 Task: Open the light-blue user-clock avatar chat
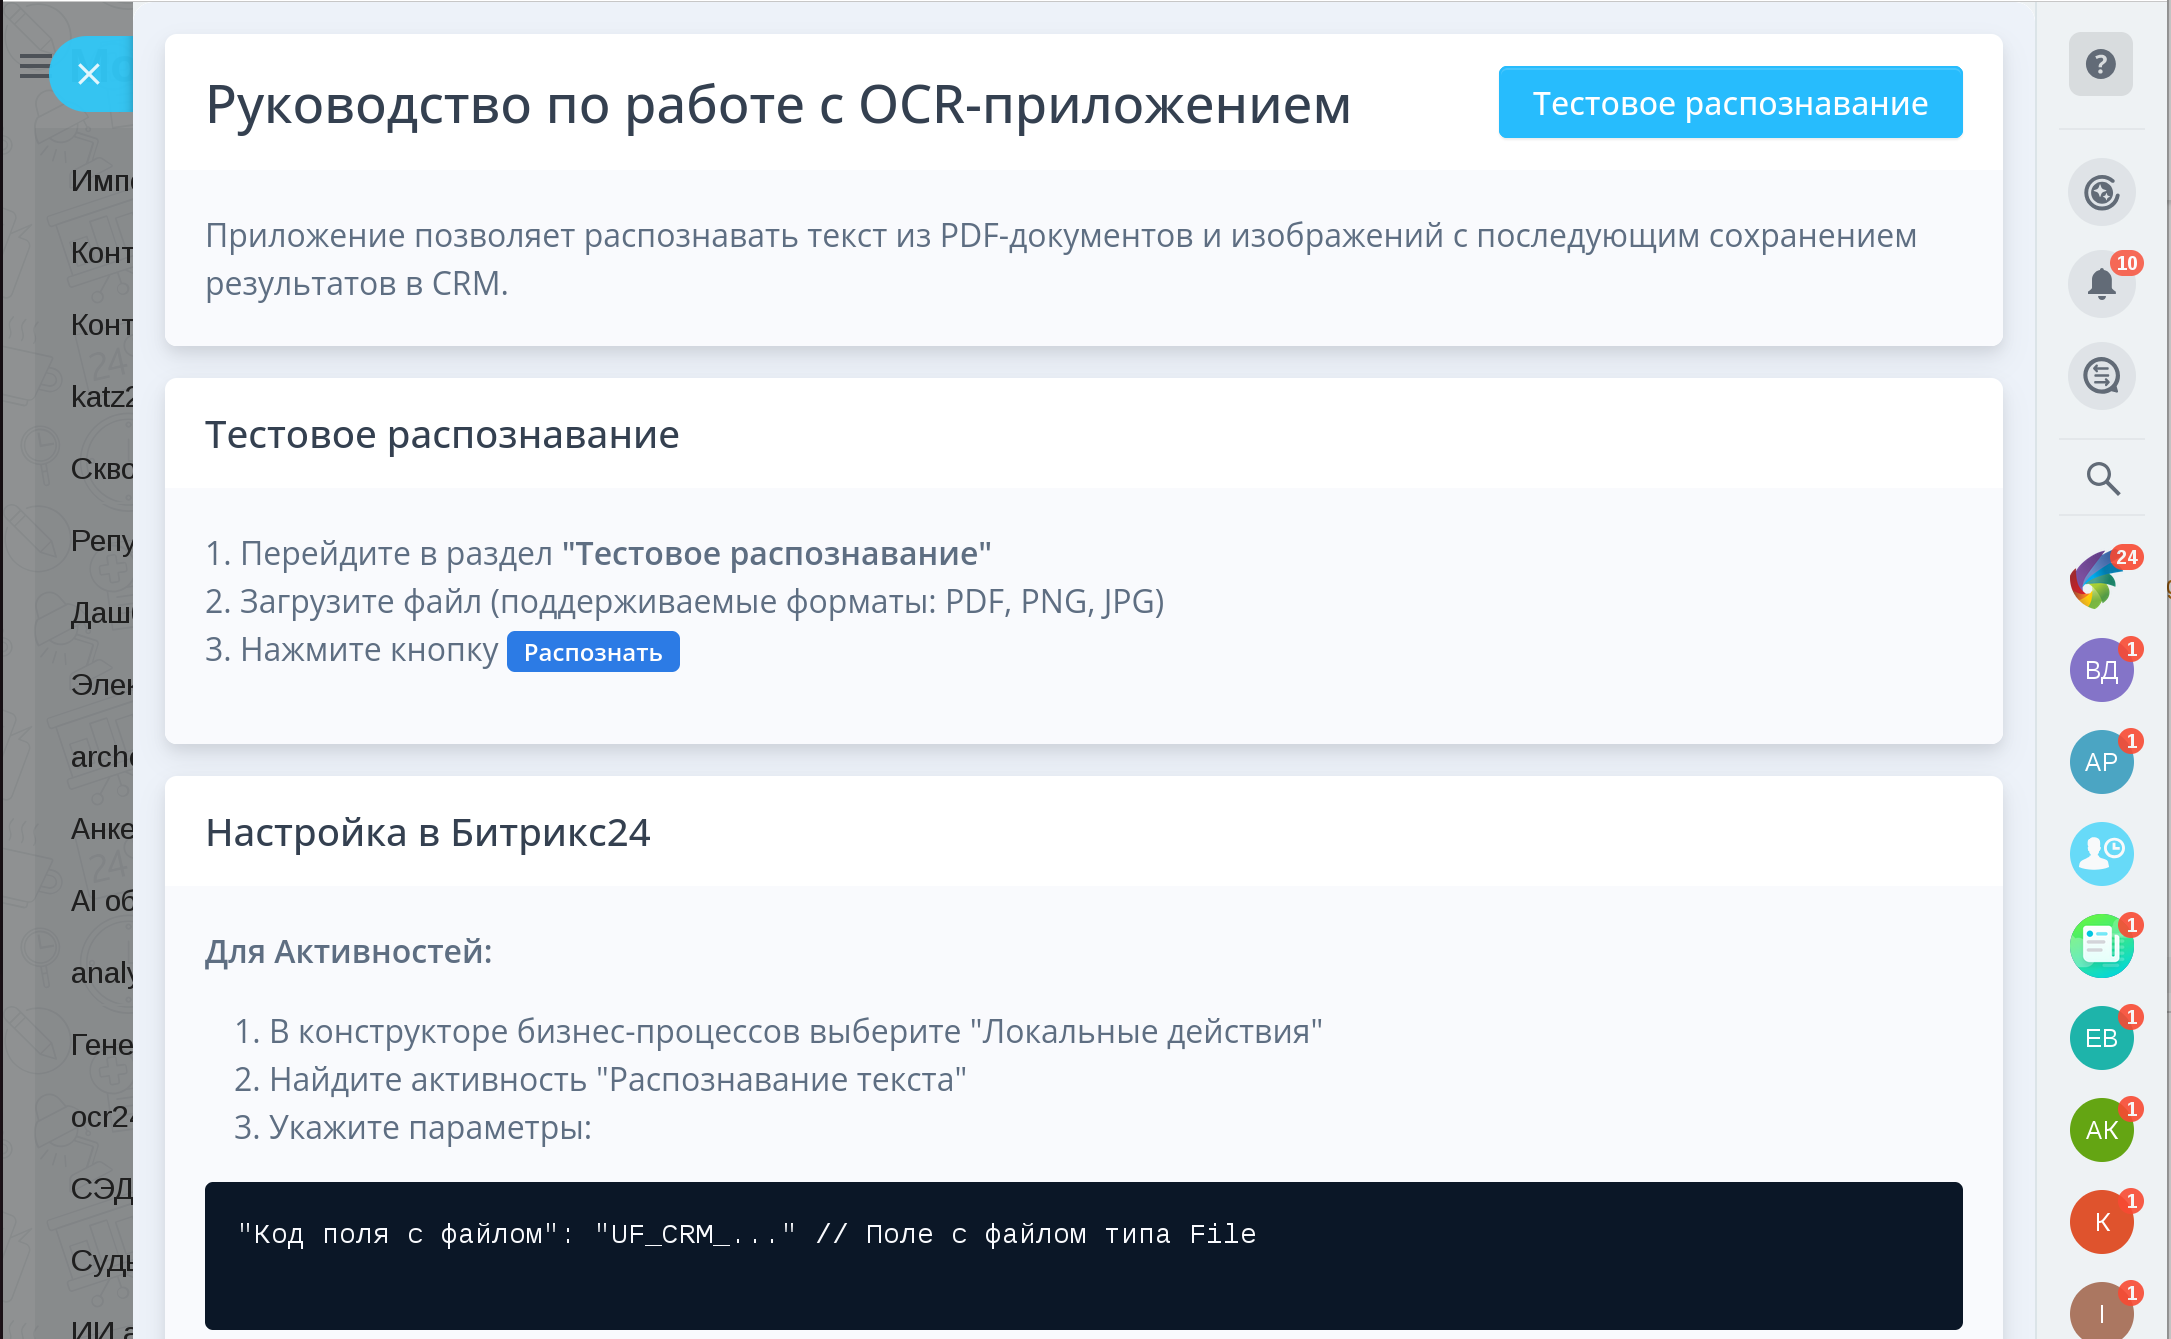click(x=2101, y=853)
